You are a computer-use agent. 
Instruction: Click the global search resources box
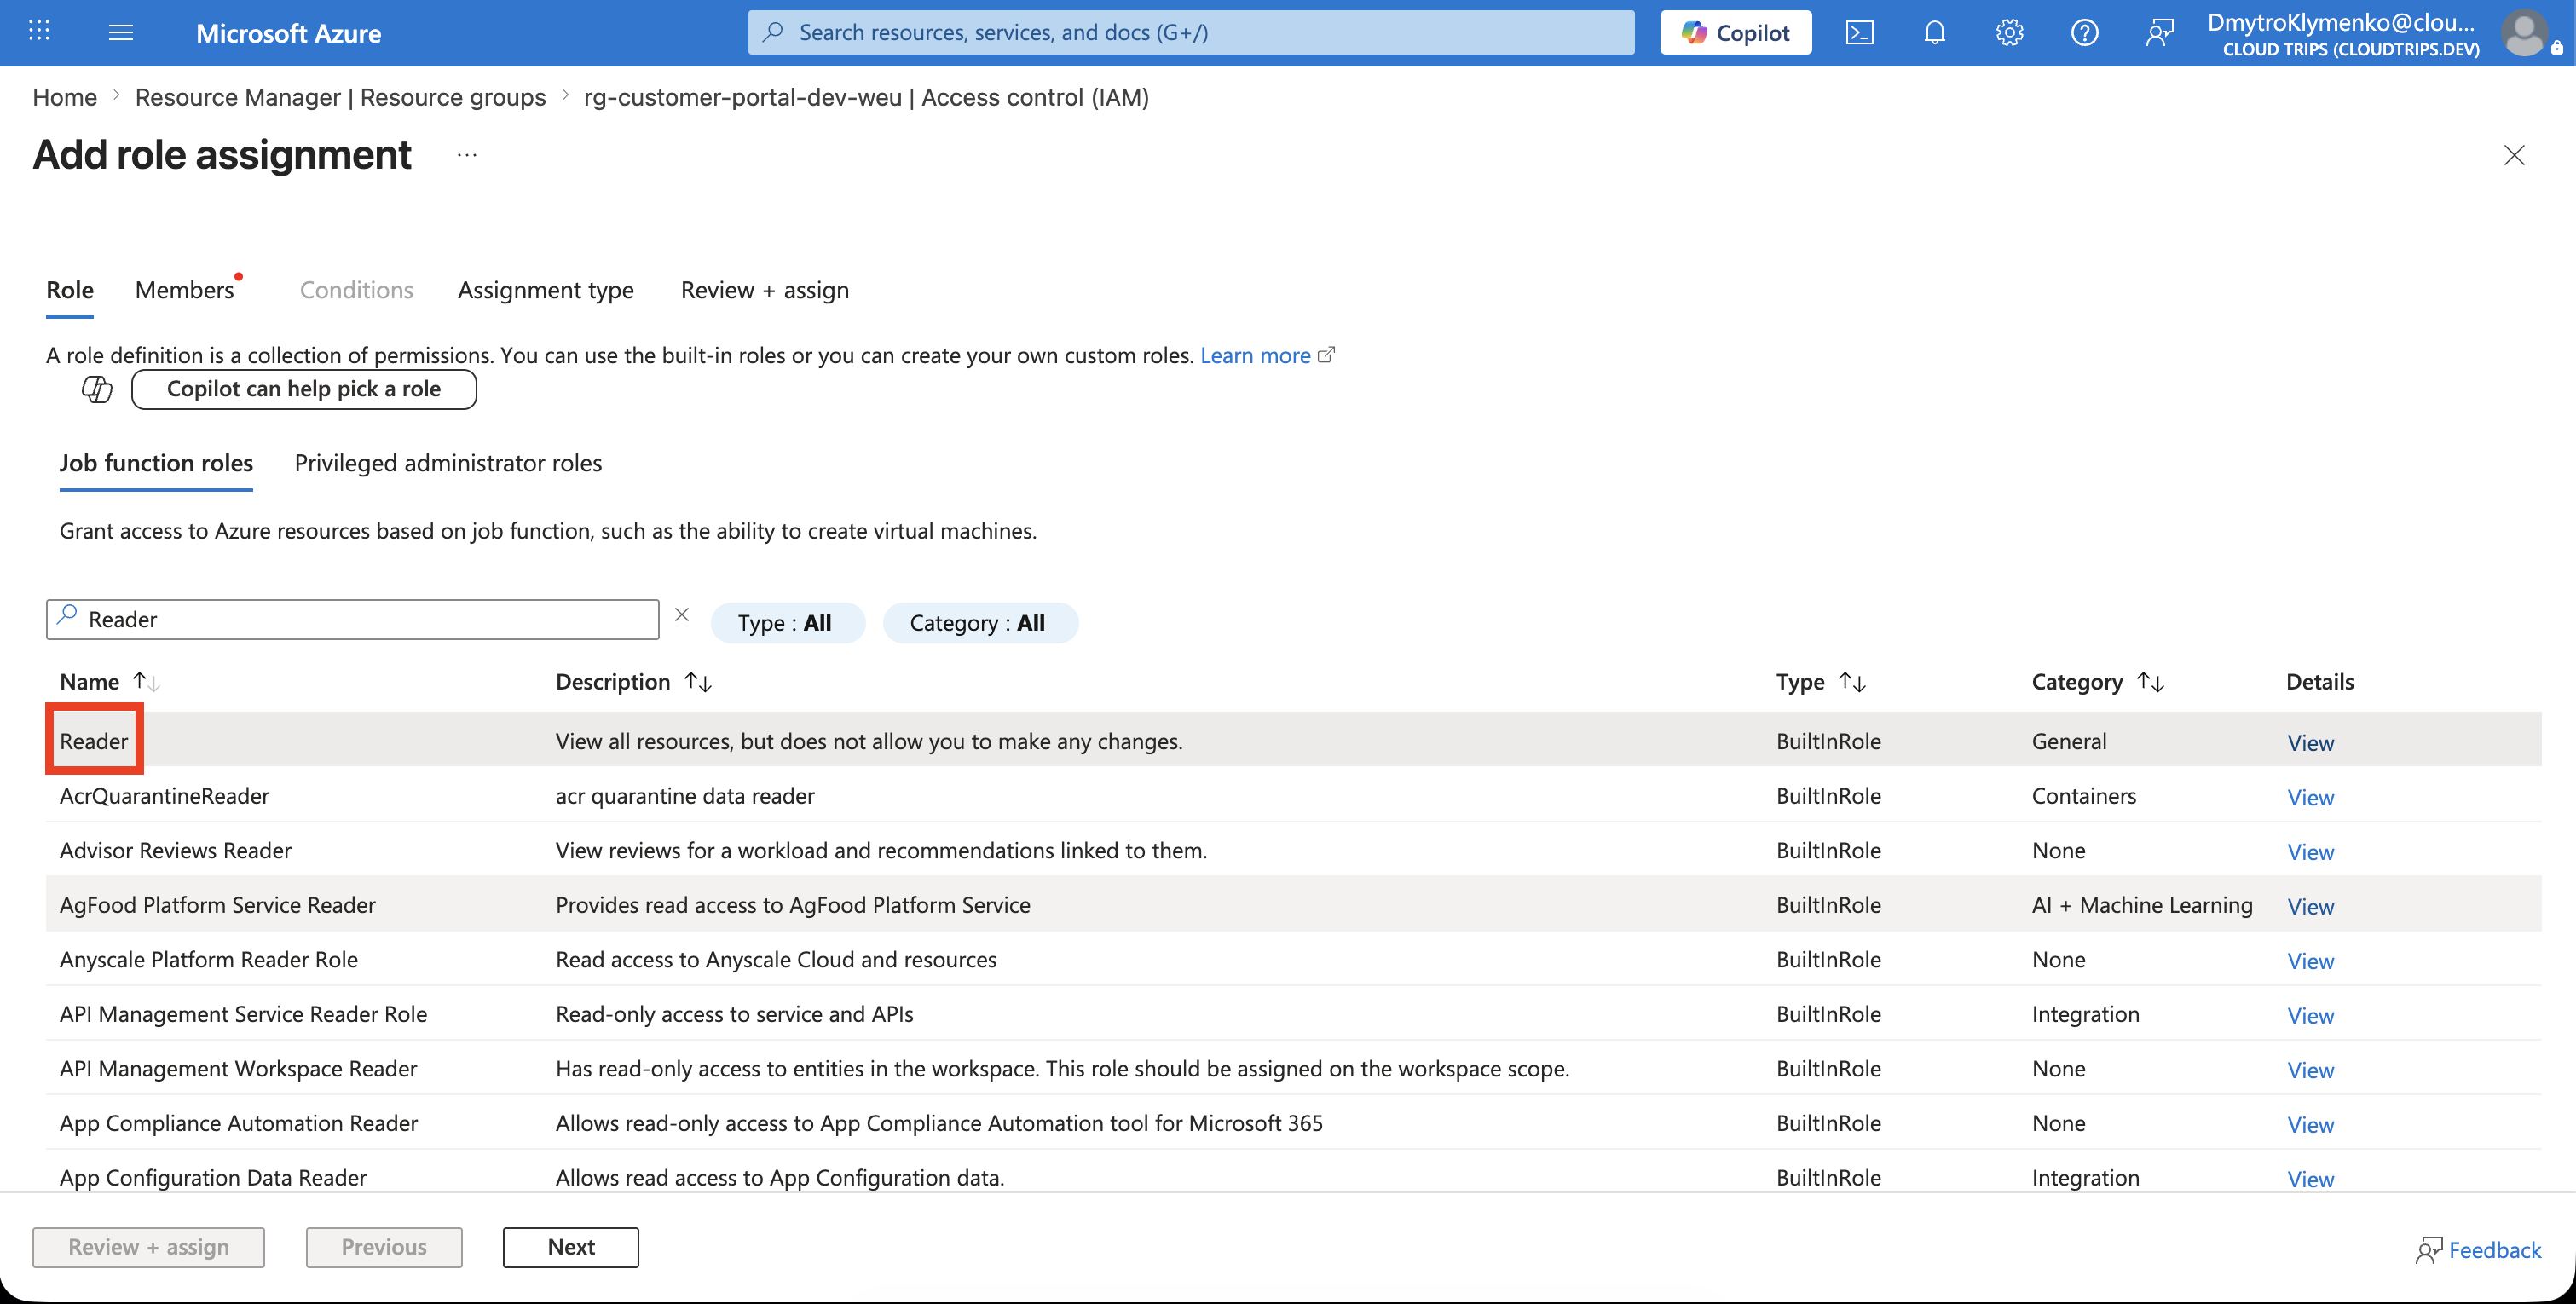coord(1190,32)
